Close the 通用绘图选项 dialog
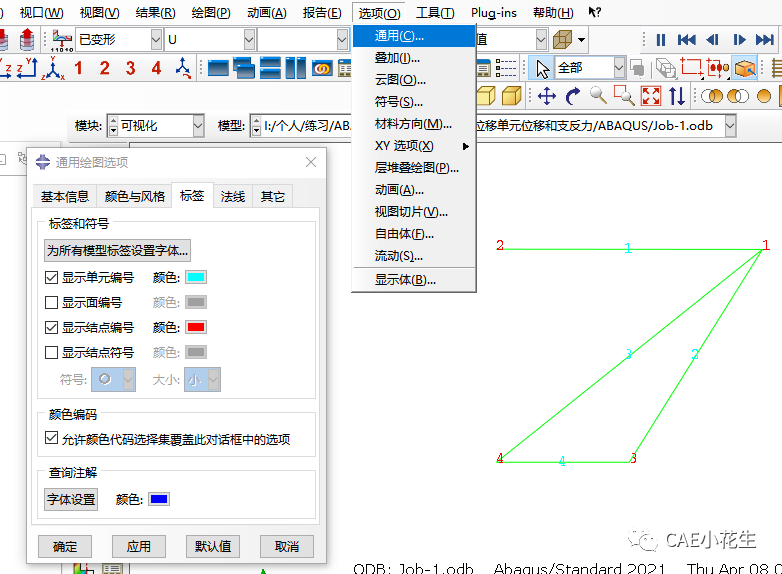Screen dimensions: 782x574 click(311, 162)
